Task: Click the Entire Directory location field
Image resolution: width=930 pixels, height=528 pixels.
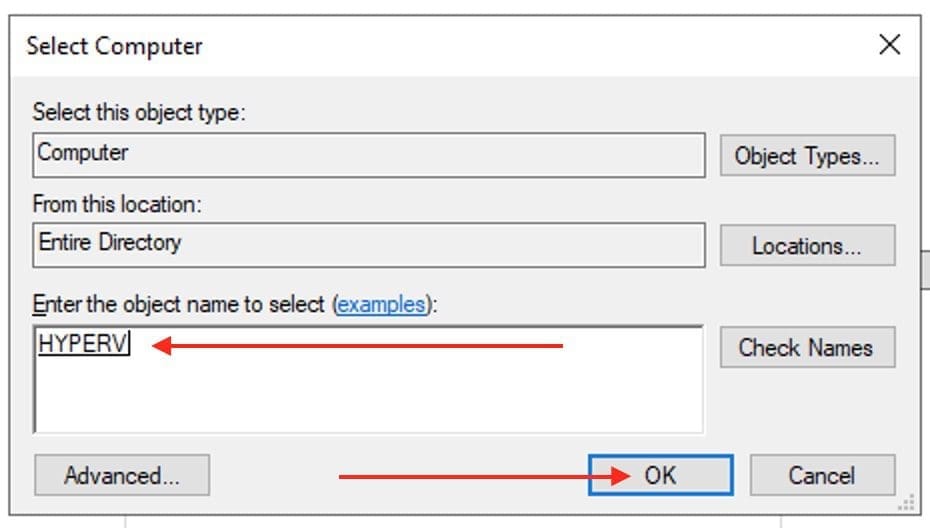Action: tap(368, 244)
